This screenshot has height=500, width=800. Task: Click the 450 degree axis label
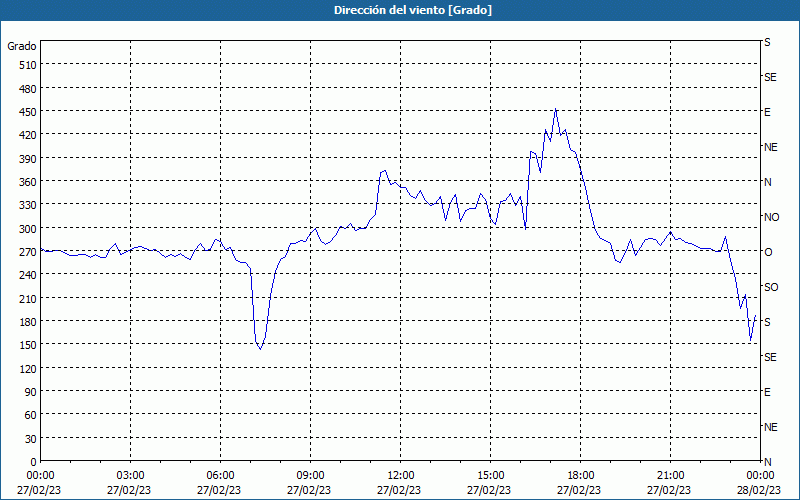[28, 112]
